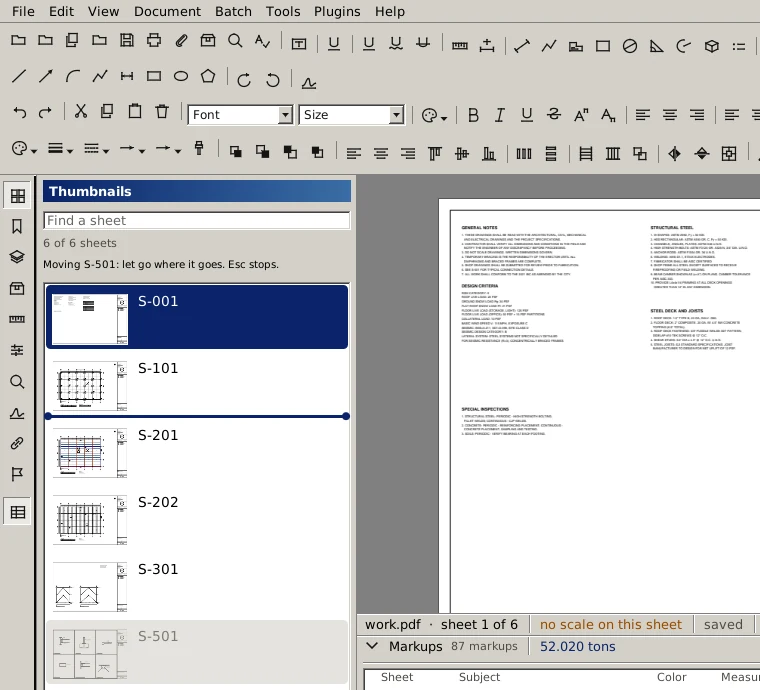Open the line weight dropdown
The image size is (760, 690).
pos(60,148)
